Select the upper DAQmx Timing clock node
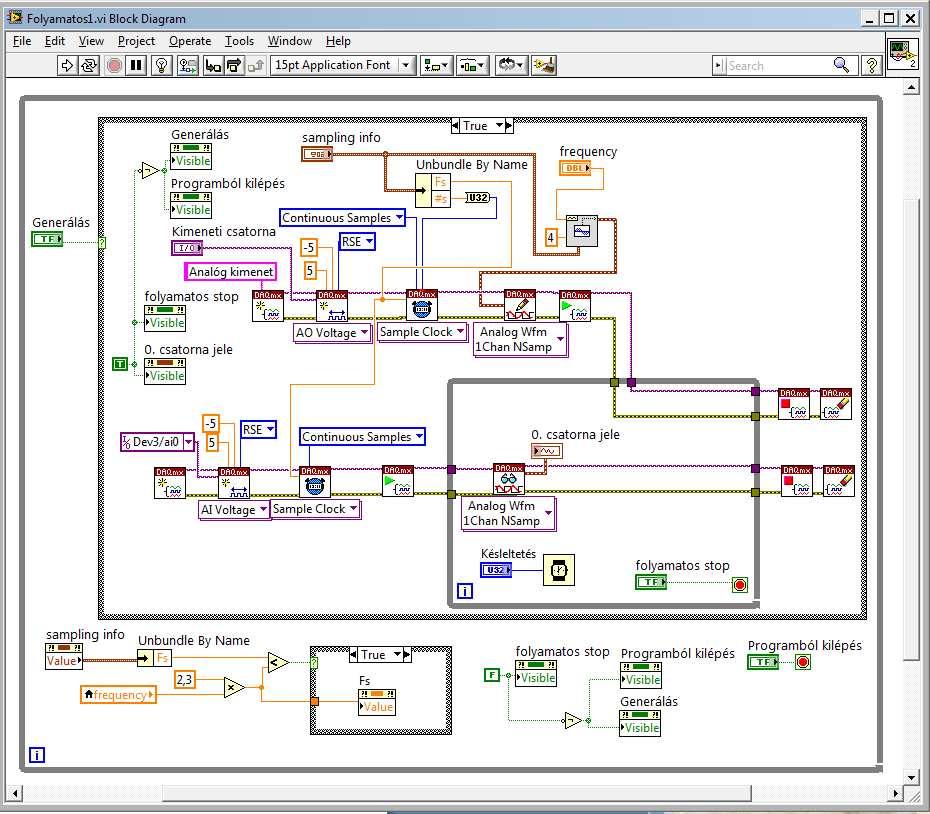The image size is (930, 814). (x=422, y=305)
